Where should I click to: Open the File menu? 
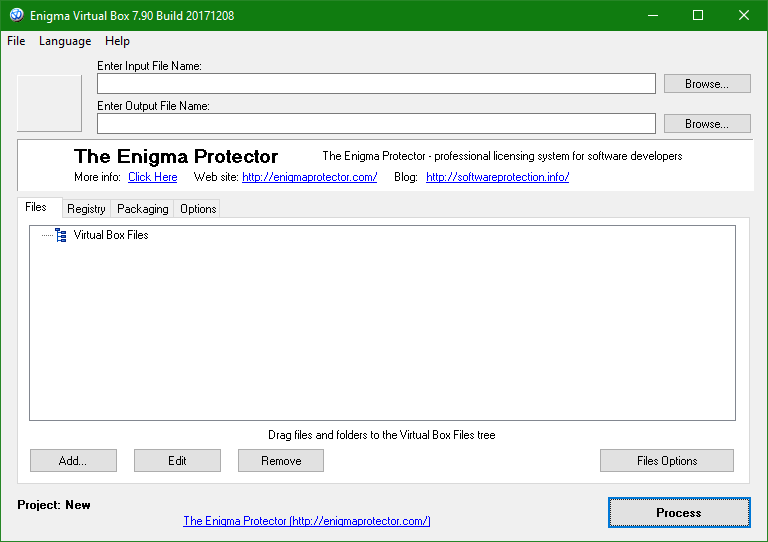click(x=16, y=41)
